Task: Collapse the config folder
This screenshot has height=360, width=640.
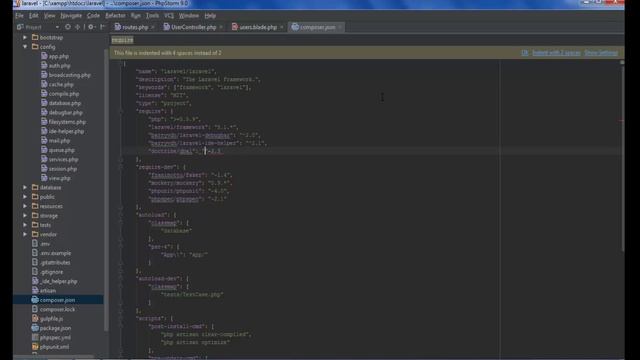Action: [25, 47]
